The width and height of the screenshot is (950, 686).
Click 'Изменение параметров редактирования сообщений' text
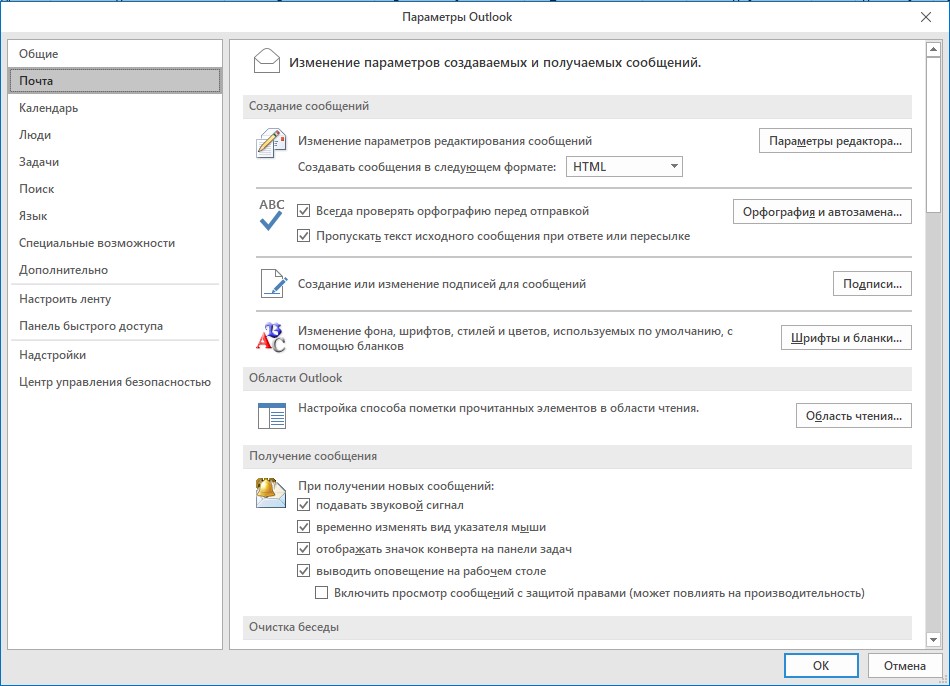(445, 141)
